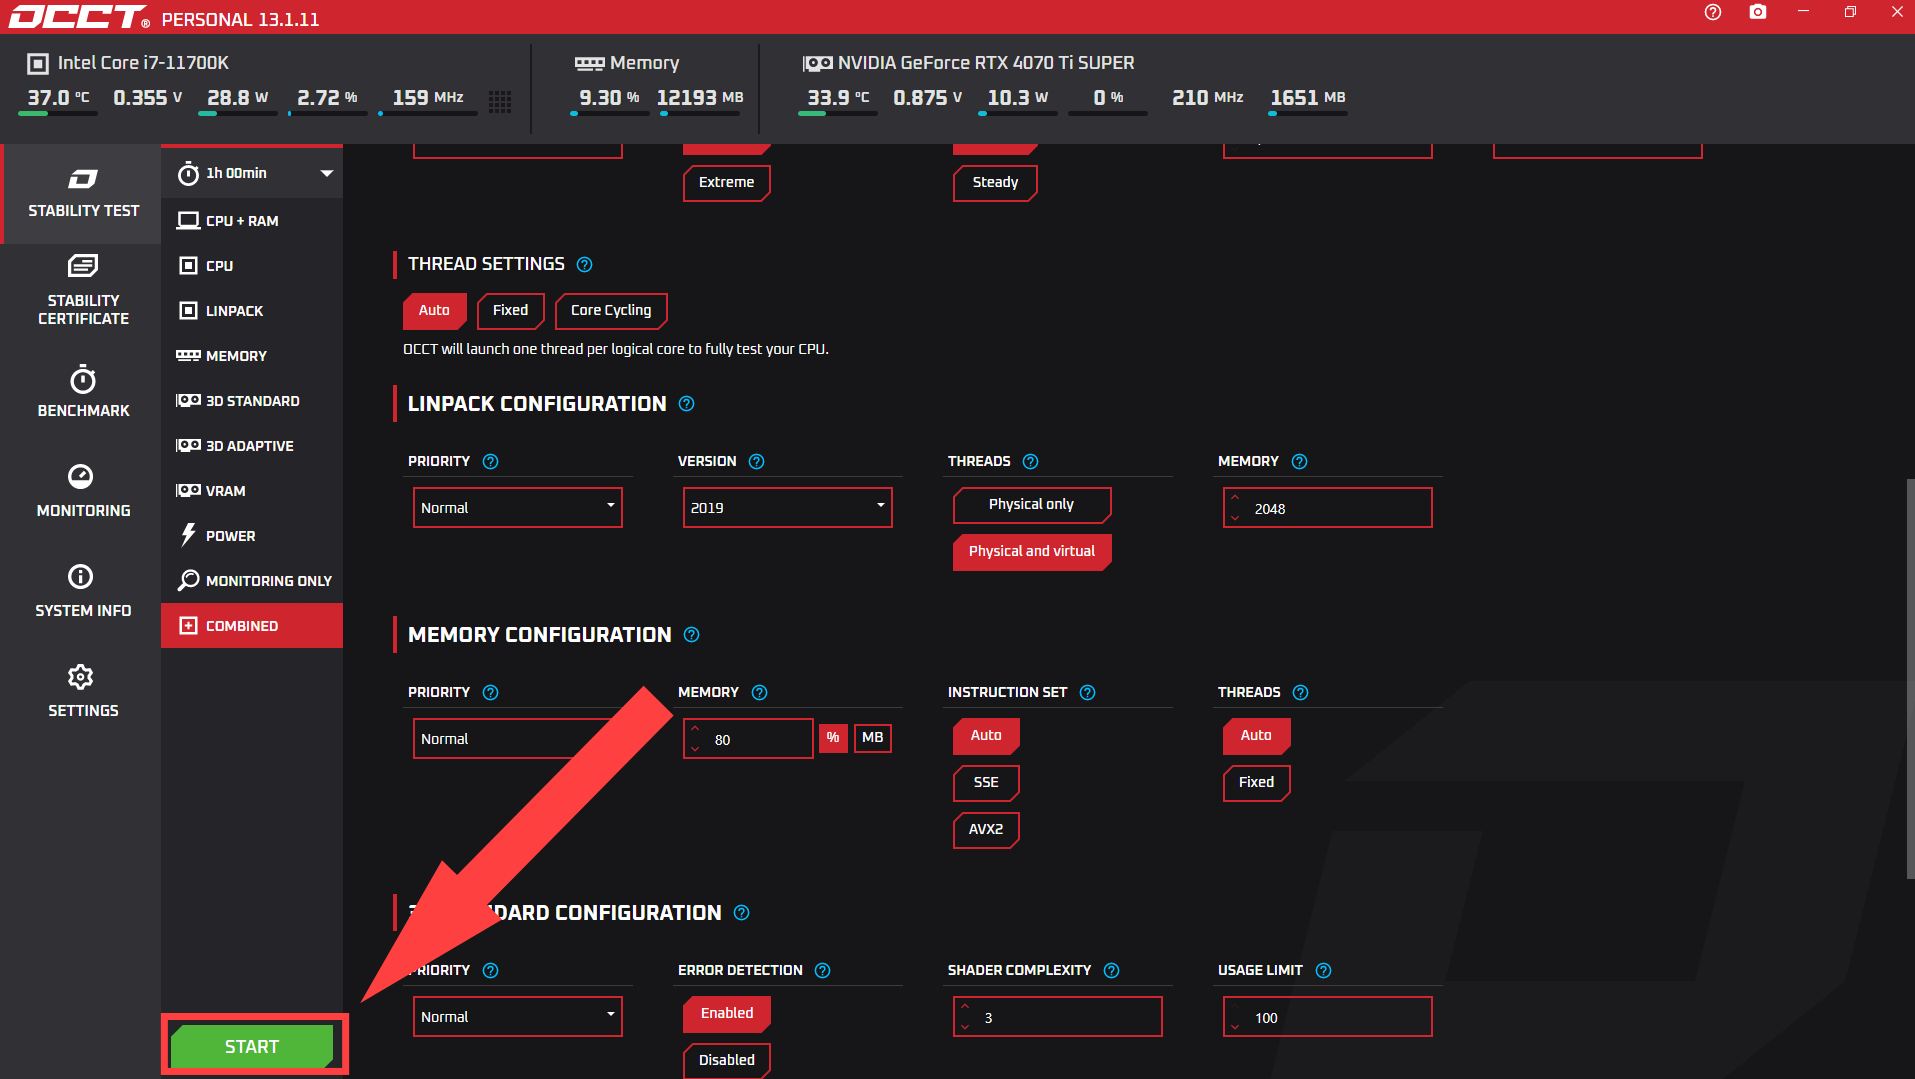Open the Settings gear
Image resolution: width=1915 pixels, height=1079 pixels.
(x=83, y=691)
